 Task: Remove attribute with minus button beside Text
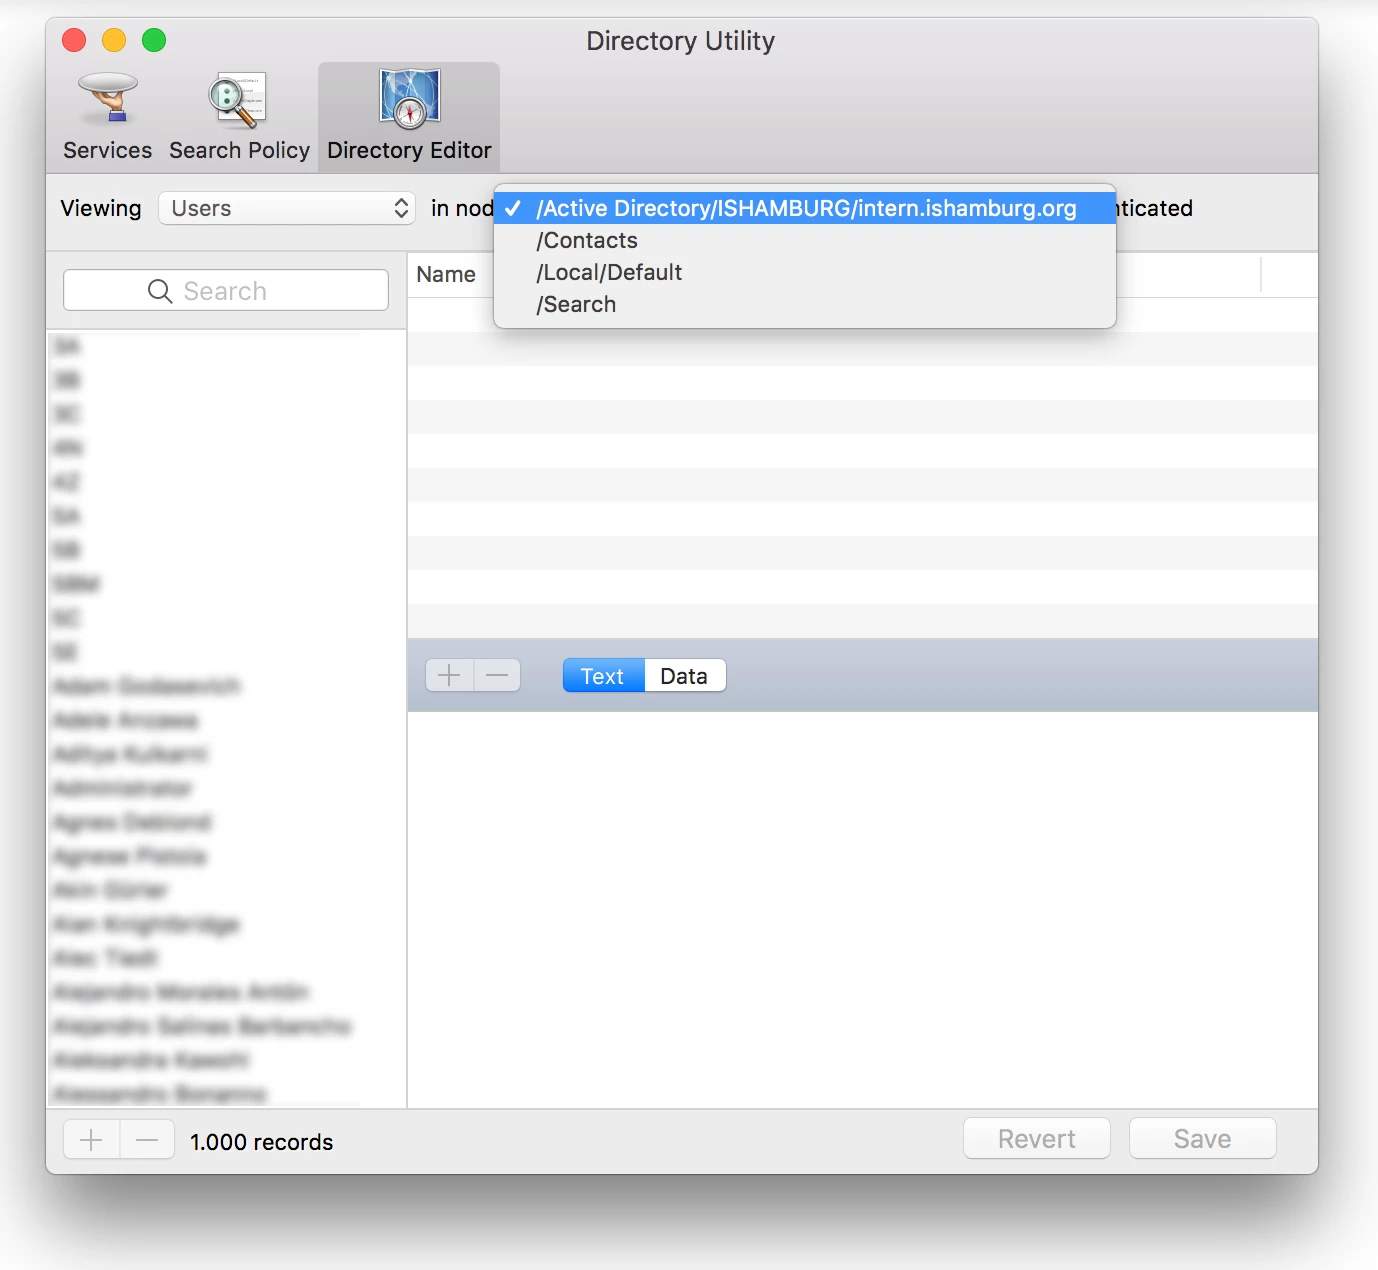(x=497, y=676)
